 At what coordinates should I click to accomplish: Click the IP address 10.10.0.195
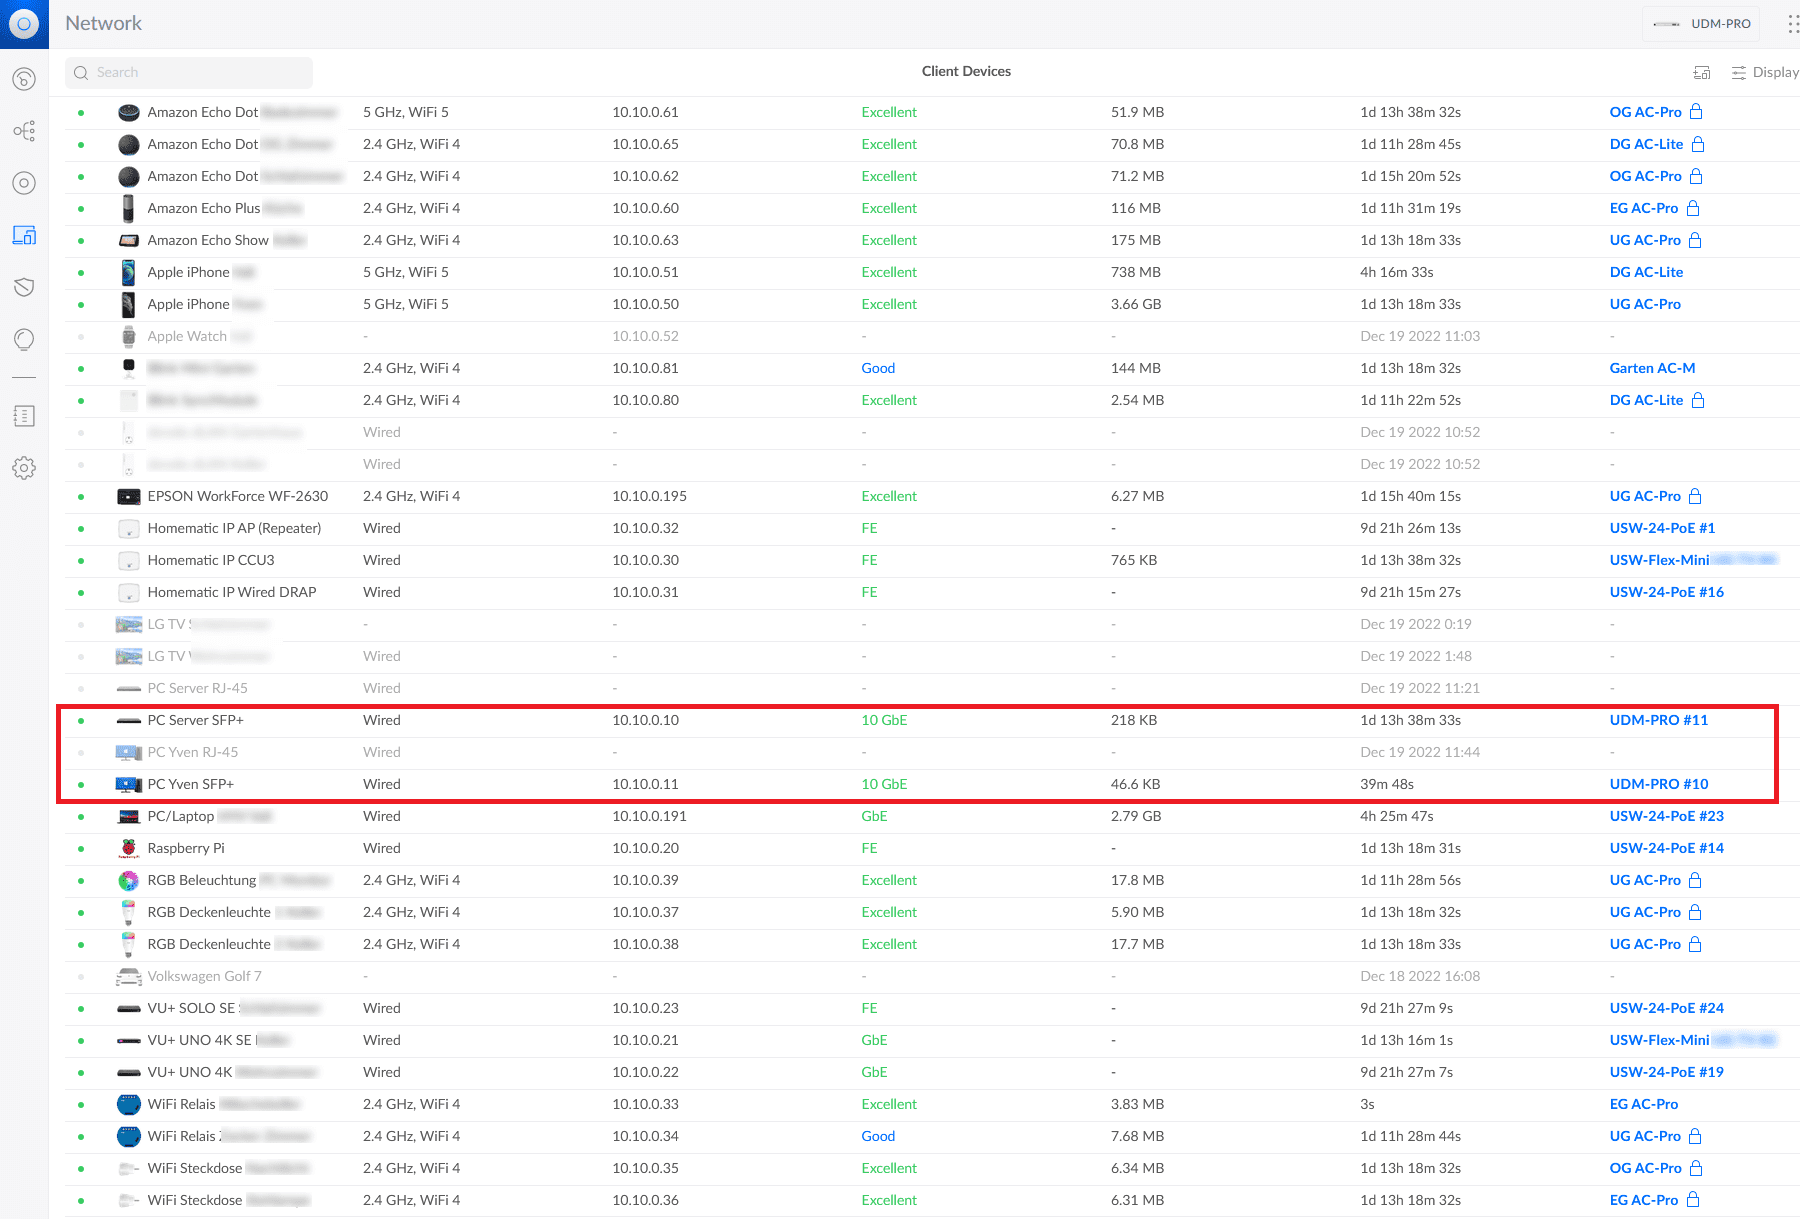click(x=649, y=496)
